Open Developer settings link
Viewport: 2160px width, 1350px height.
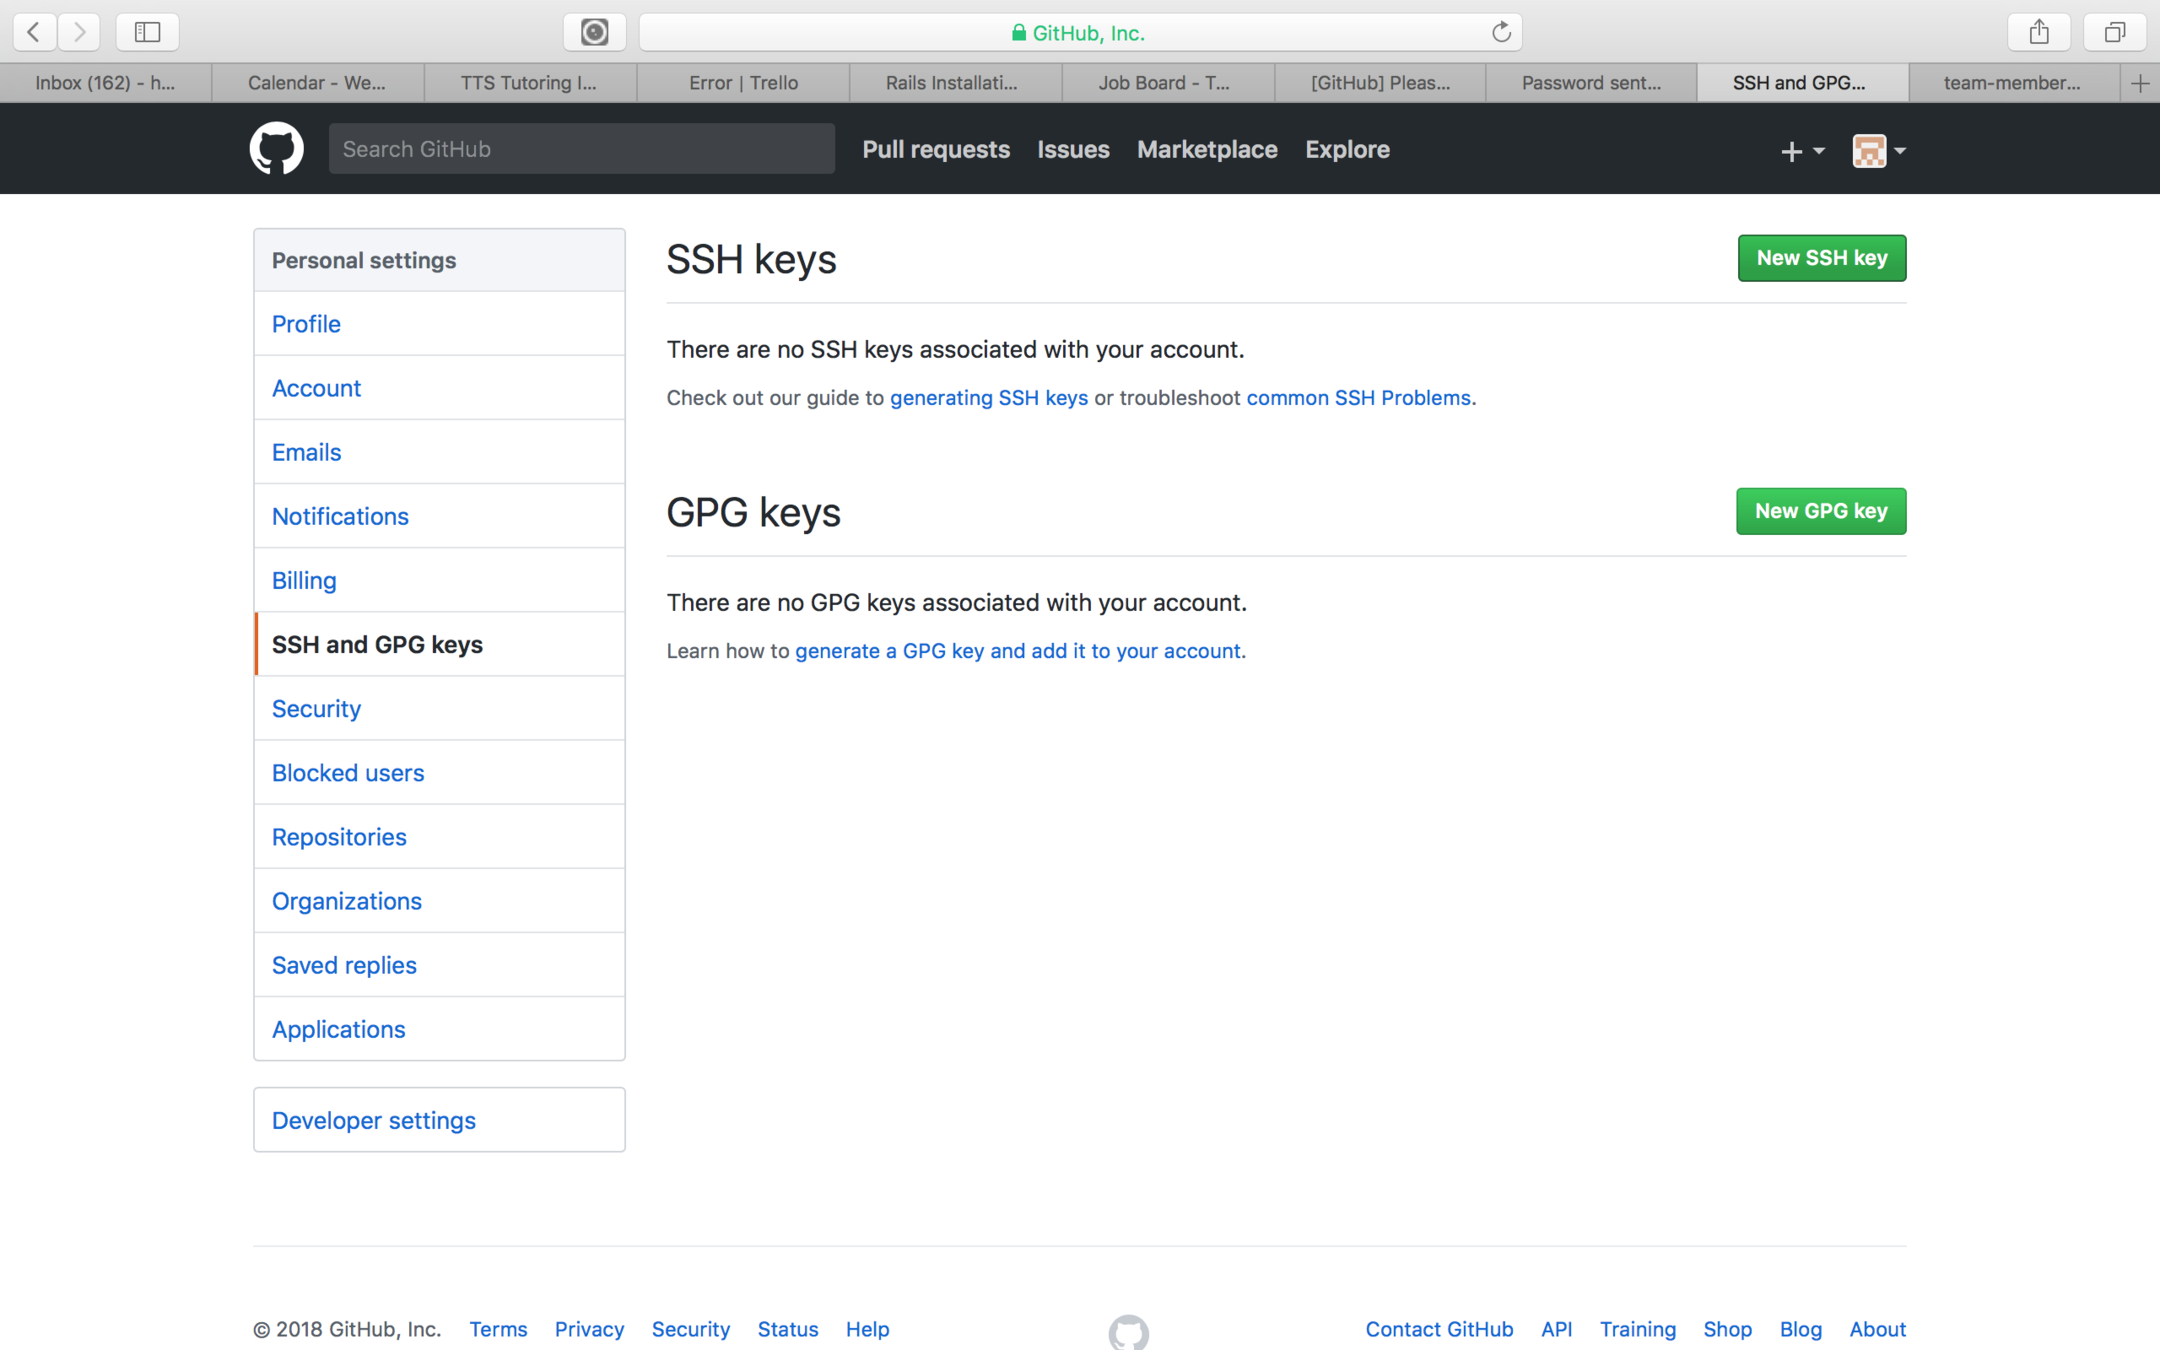click(x=373, y=1120)
